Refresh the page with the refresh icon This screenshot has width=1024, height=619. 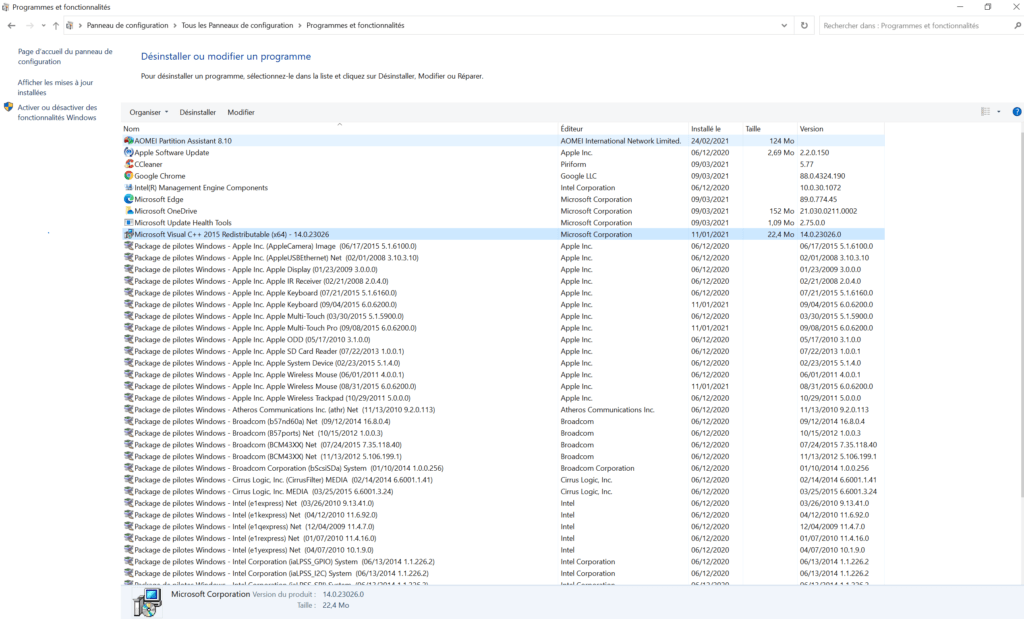pyautogui.click(x=805, y=27)
